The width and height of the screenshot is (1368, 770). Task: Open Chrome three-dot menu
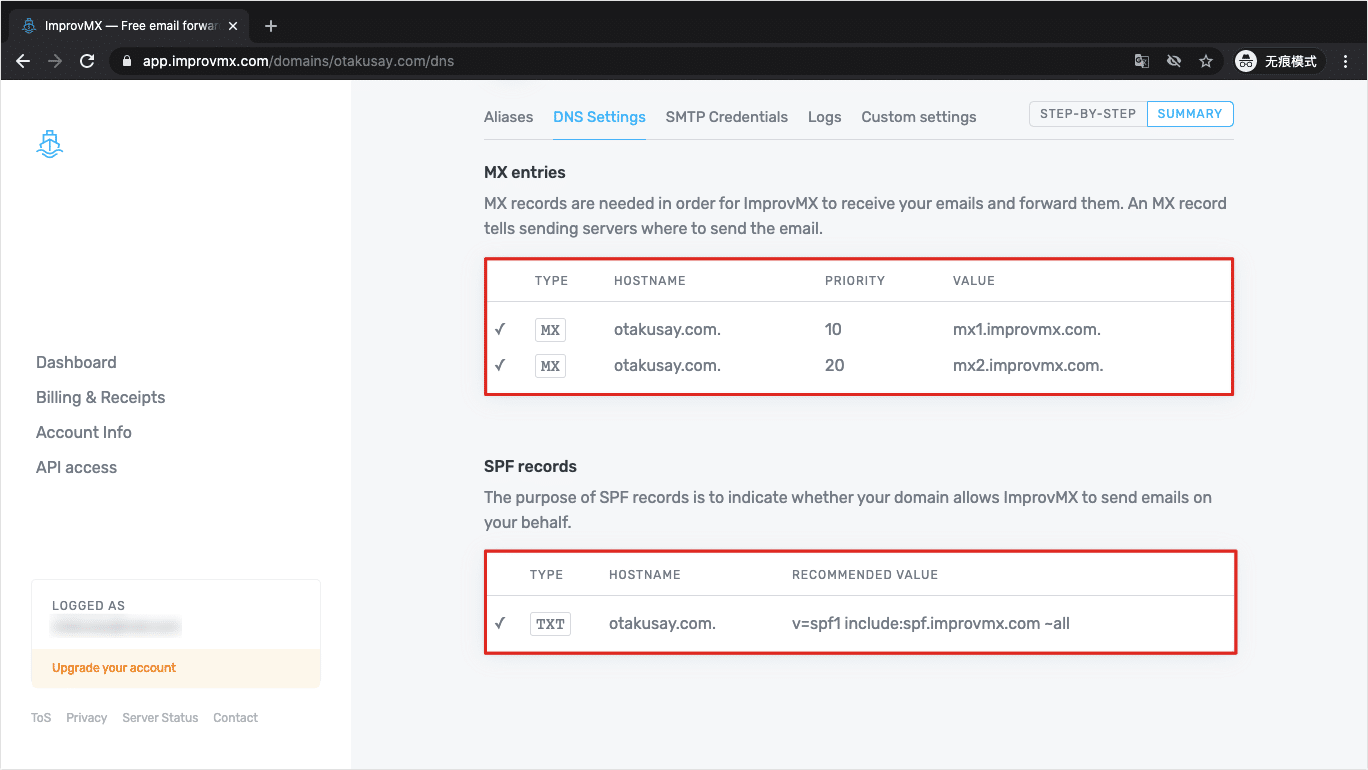(1346, 61)
